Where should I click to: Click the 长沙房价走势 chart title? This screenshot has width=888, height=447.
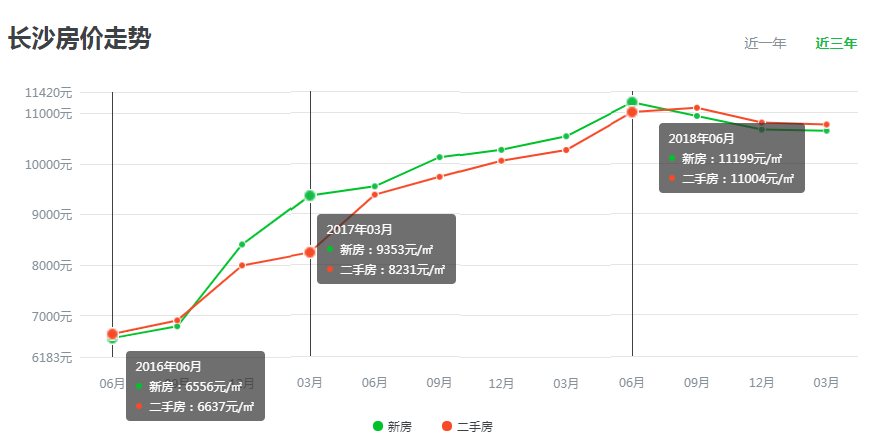point(79,40)
